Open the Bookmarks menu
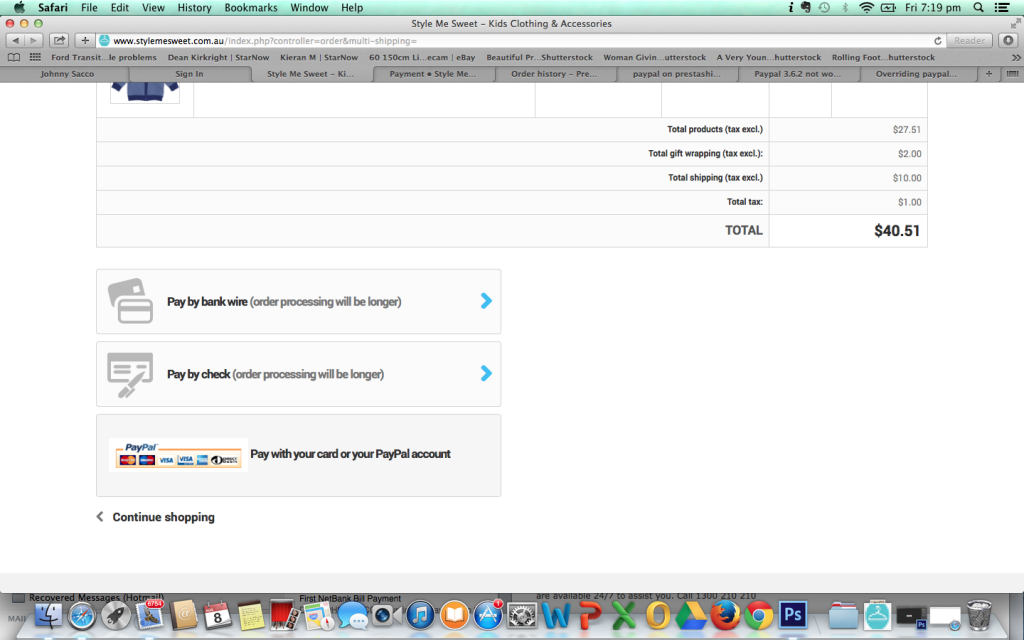This screenshot has width=1024, height=640. coord(250,7)
